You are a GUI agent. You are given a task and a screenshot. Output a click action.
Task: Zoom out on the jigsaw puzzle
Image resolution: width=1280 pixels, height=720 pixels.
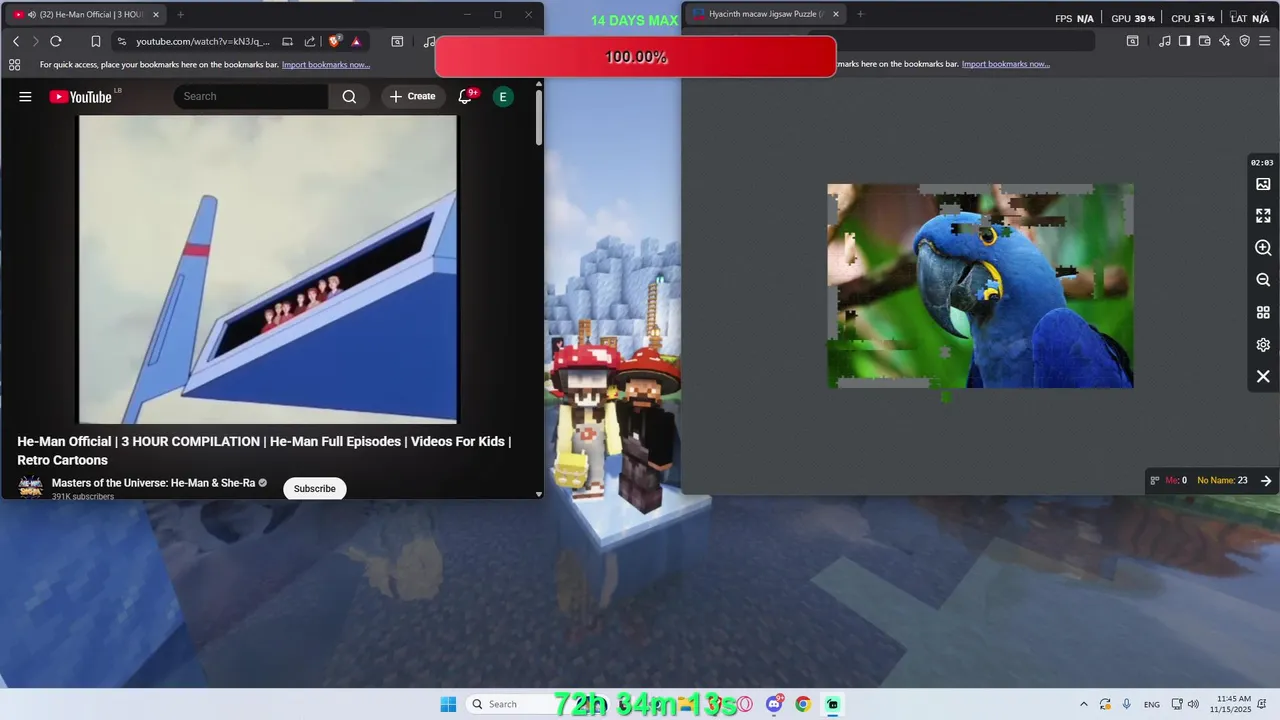pyautogui.click(x=1263, y=280)
